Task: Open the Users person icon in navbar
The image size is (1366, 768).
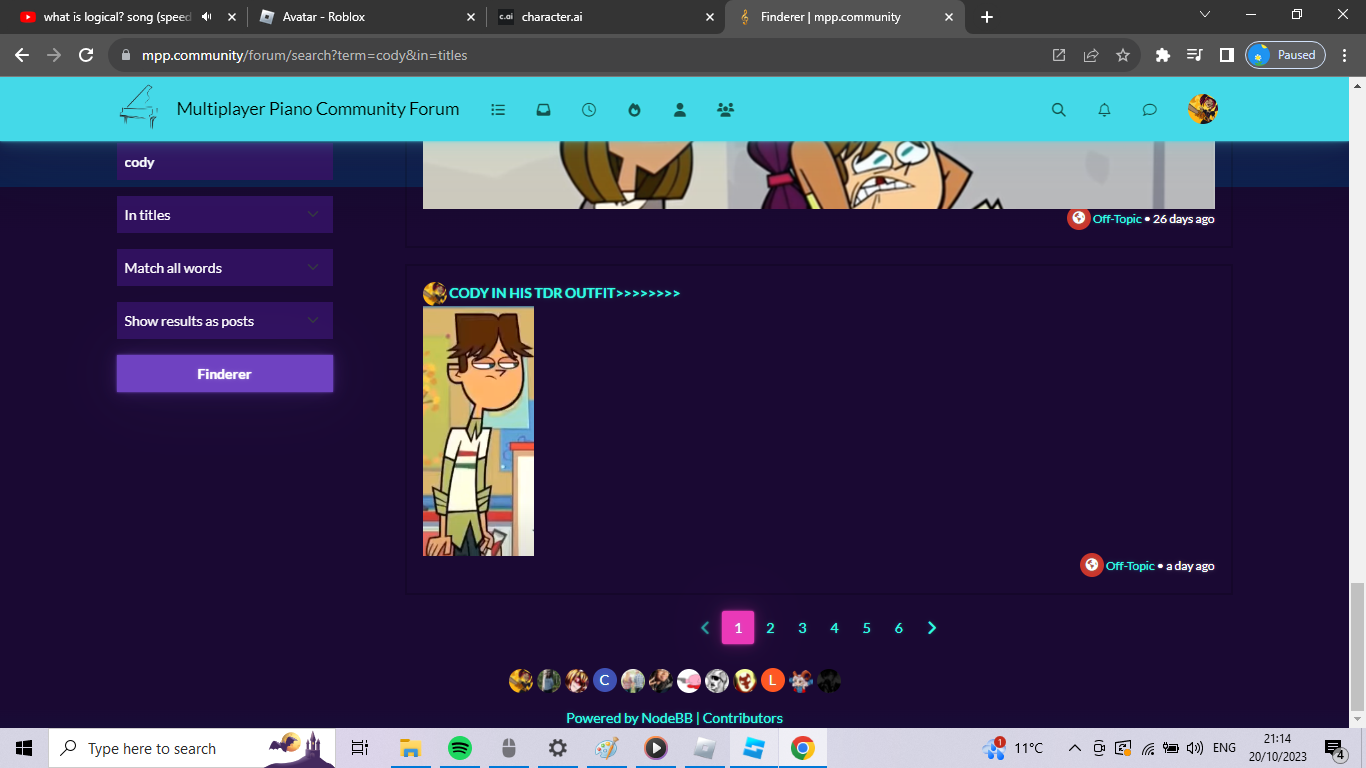Action: (680, 110)
